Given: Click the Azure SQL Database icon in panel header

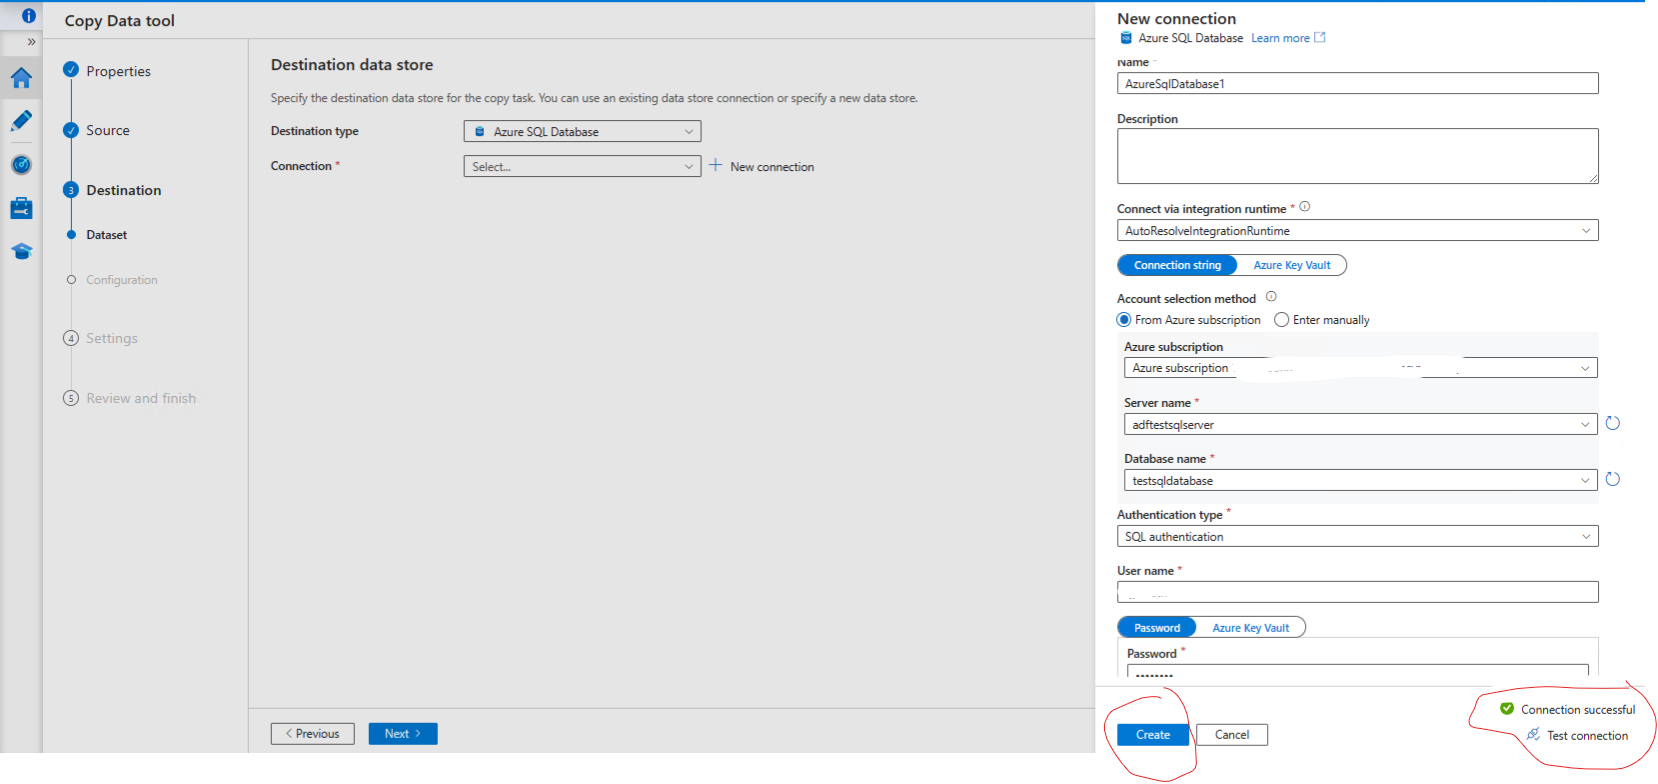Looking at the screenshot, I should tap(1126, 38).
